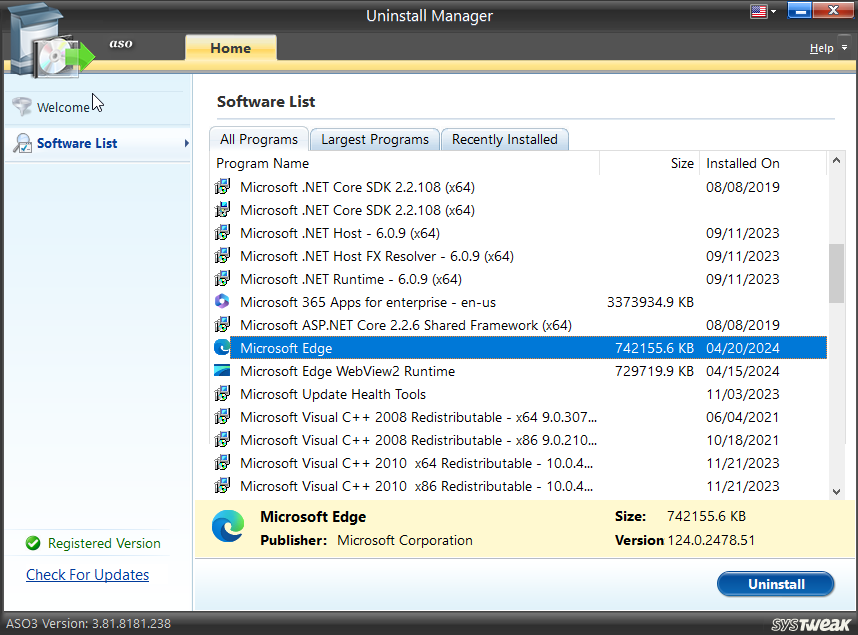Sort list by Installed On column header

[742, 163]
